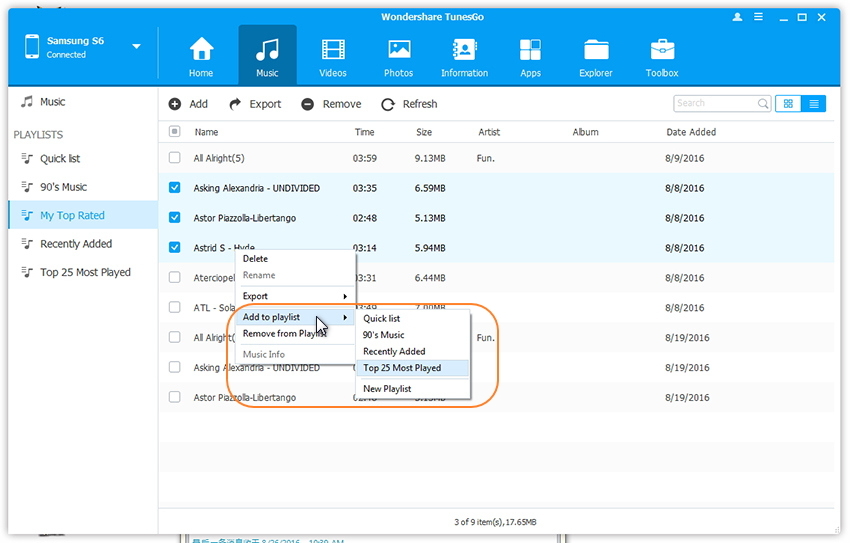Sort by the Size column header
The height and width of the screenshot is (543, 850).
tap(424, 132)
